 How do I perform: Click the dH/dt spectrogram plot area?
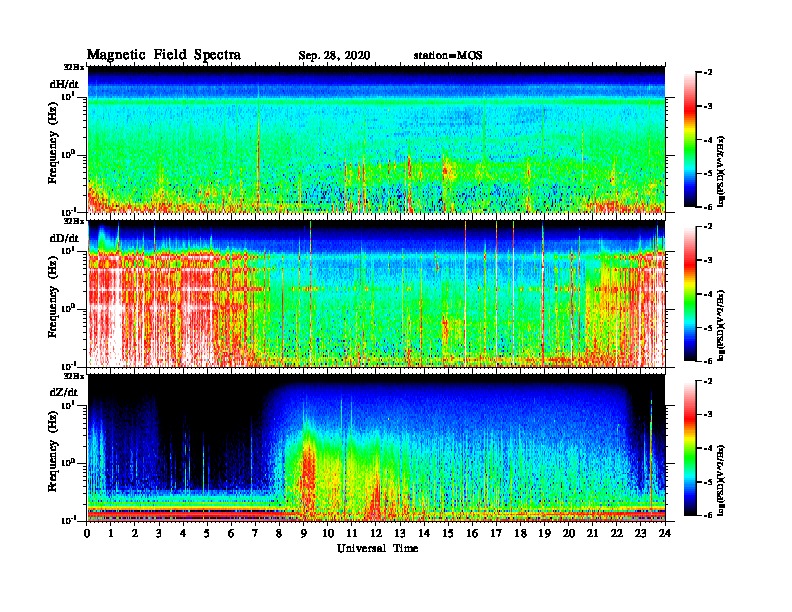376,139
